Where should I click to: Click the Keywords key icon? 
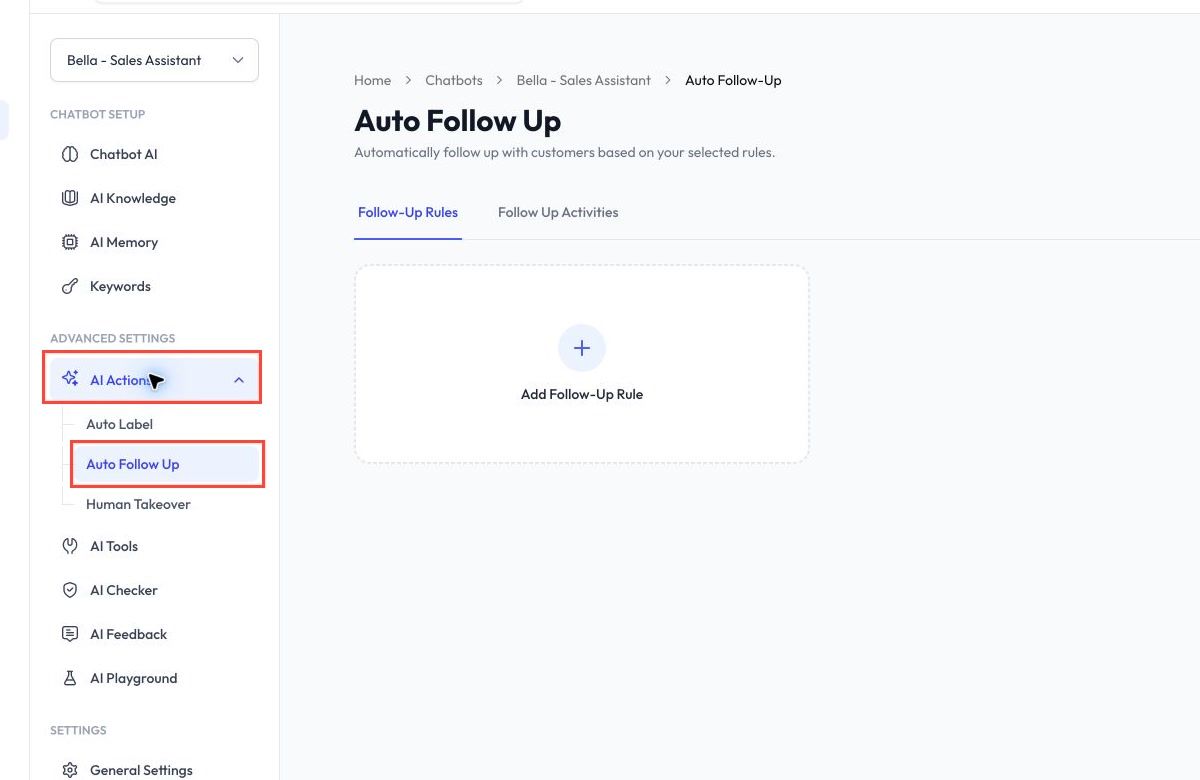(x=70, y=286)
